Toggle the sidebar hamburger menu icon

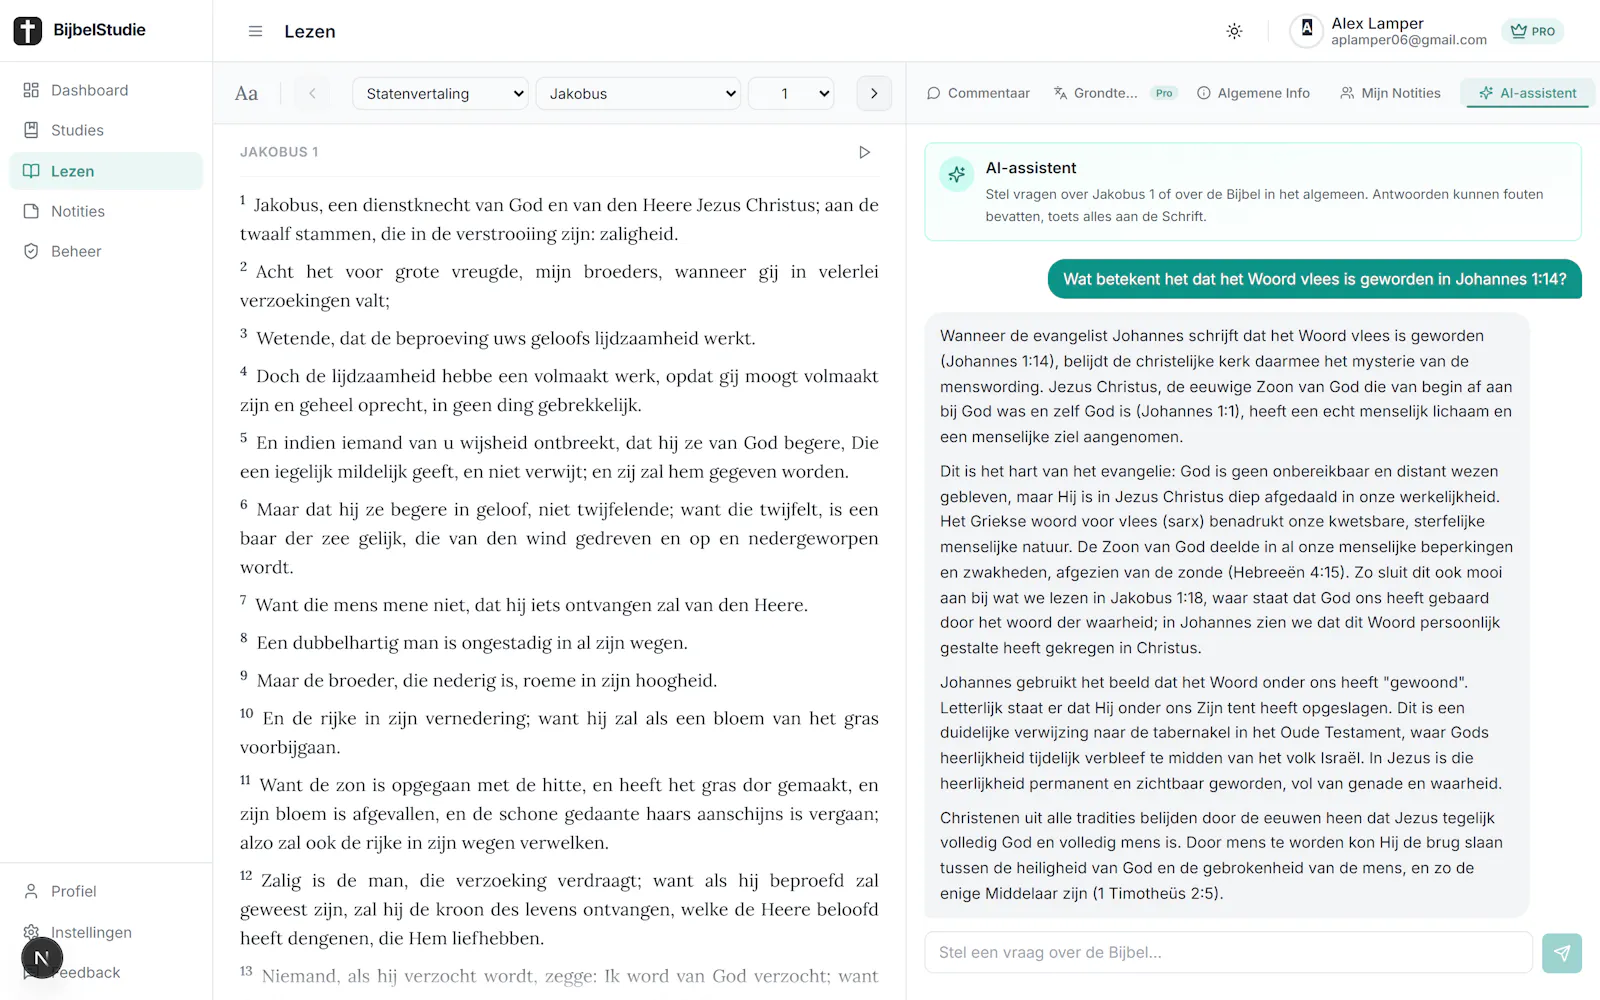point(255,31)
